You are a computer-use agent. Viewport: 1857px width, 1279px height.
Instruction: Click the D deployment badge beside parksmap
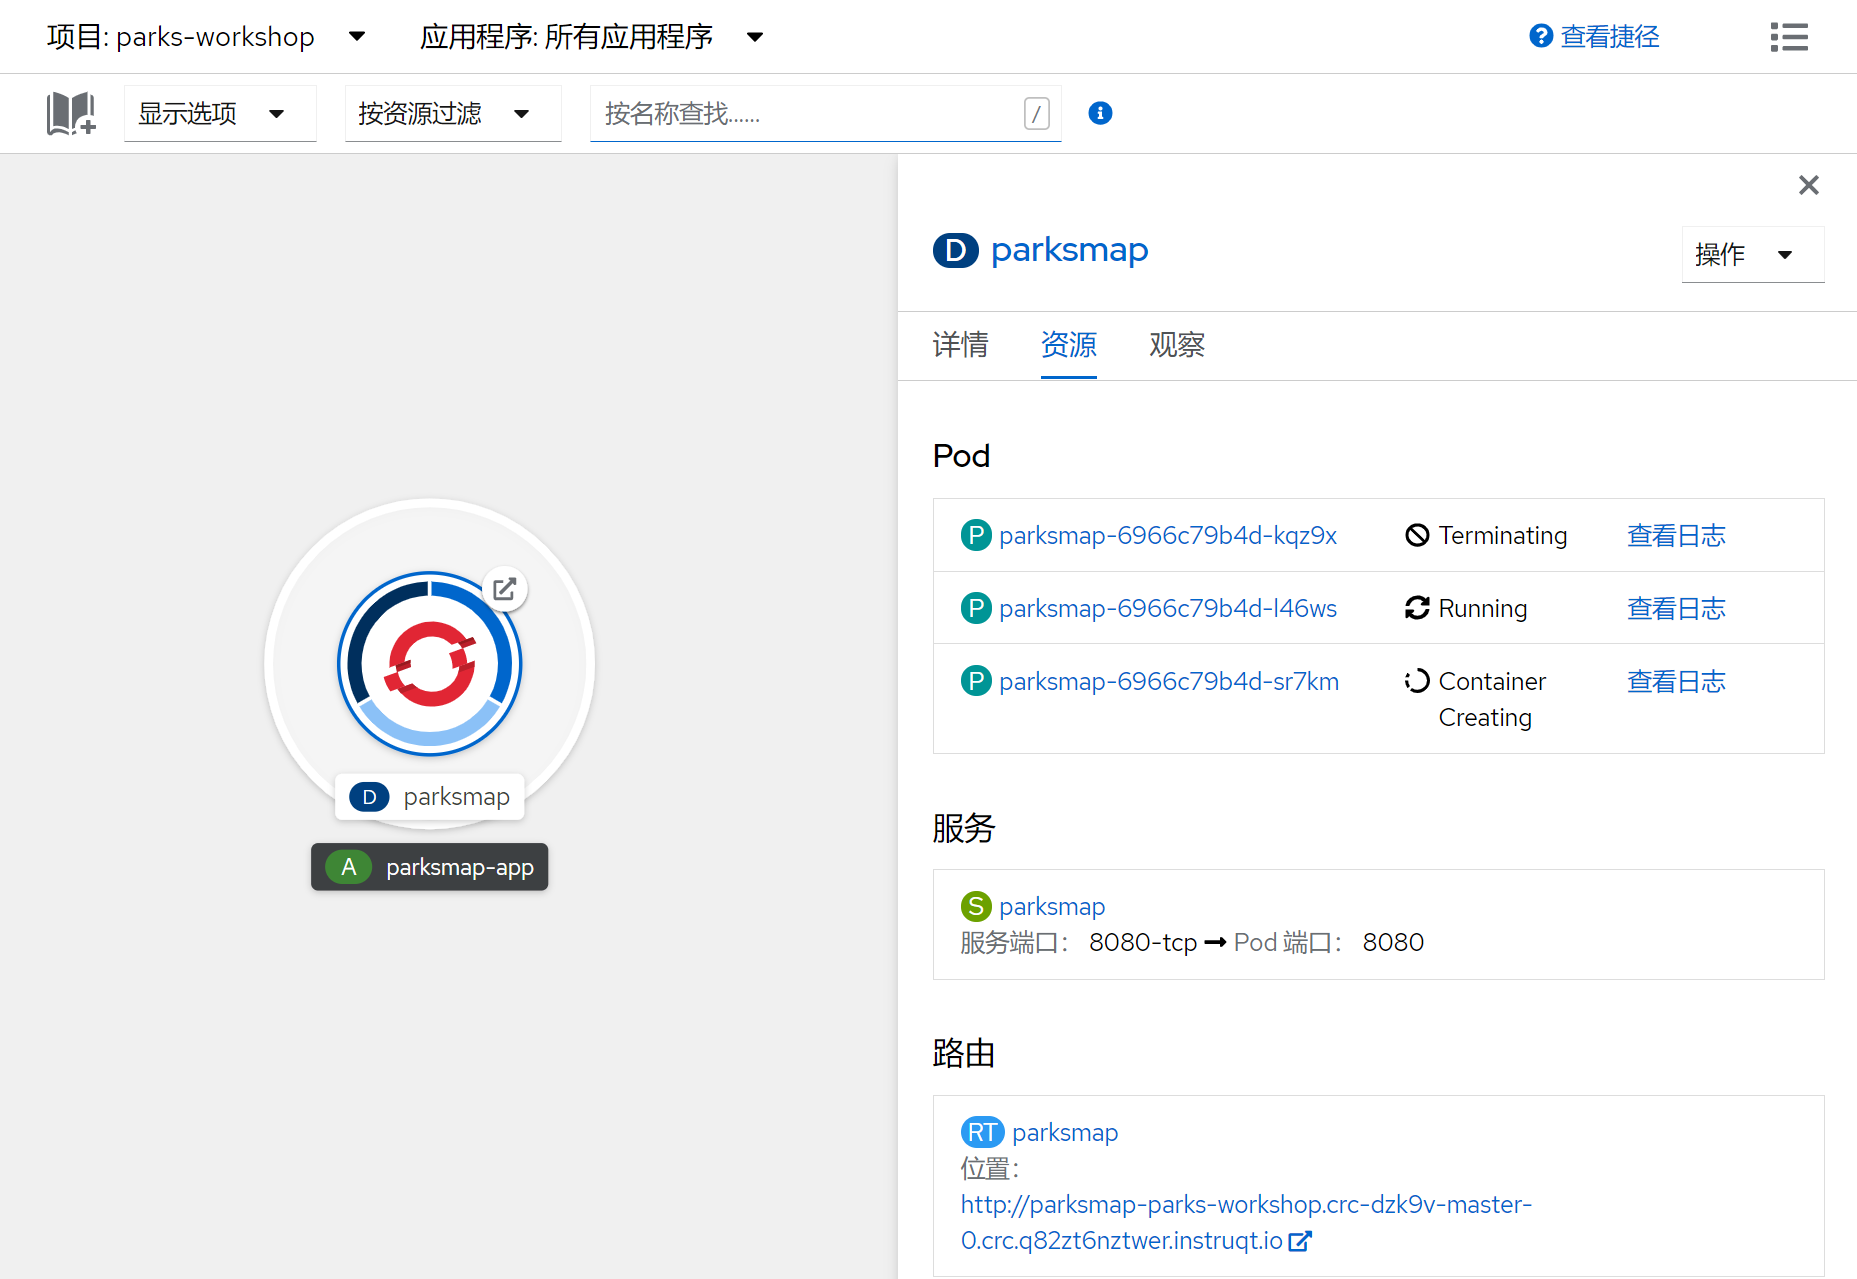[955, 250]
